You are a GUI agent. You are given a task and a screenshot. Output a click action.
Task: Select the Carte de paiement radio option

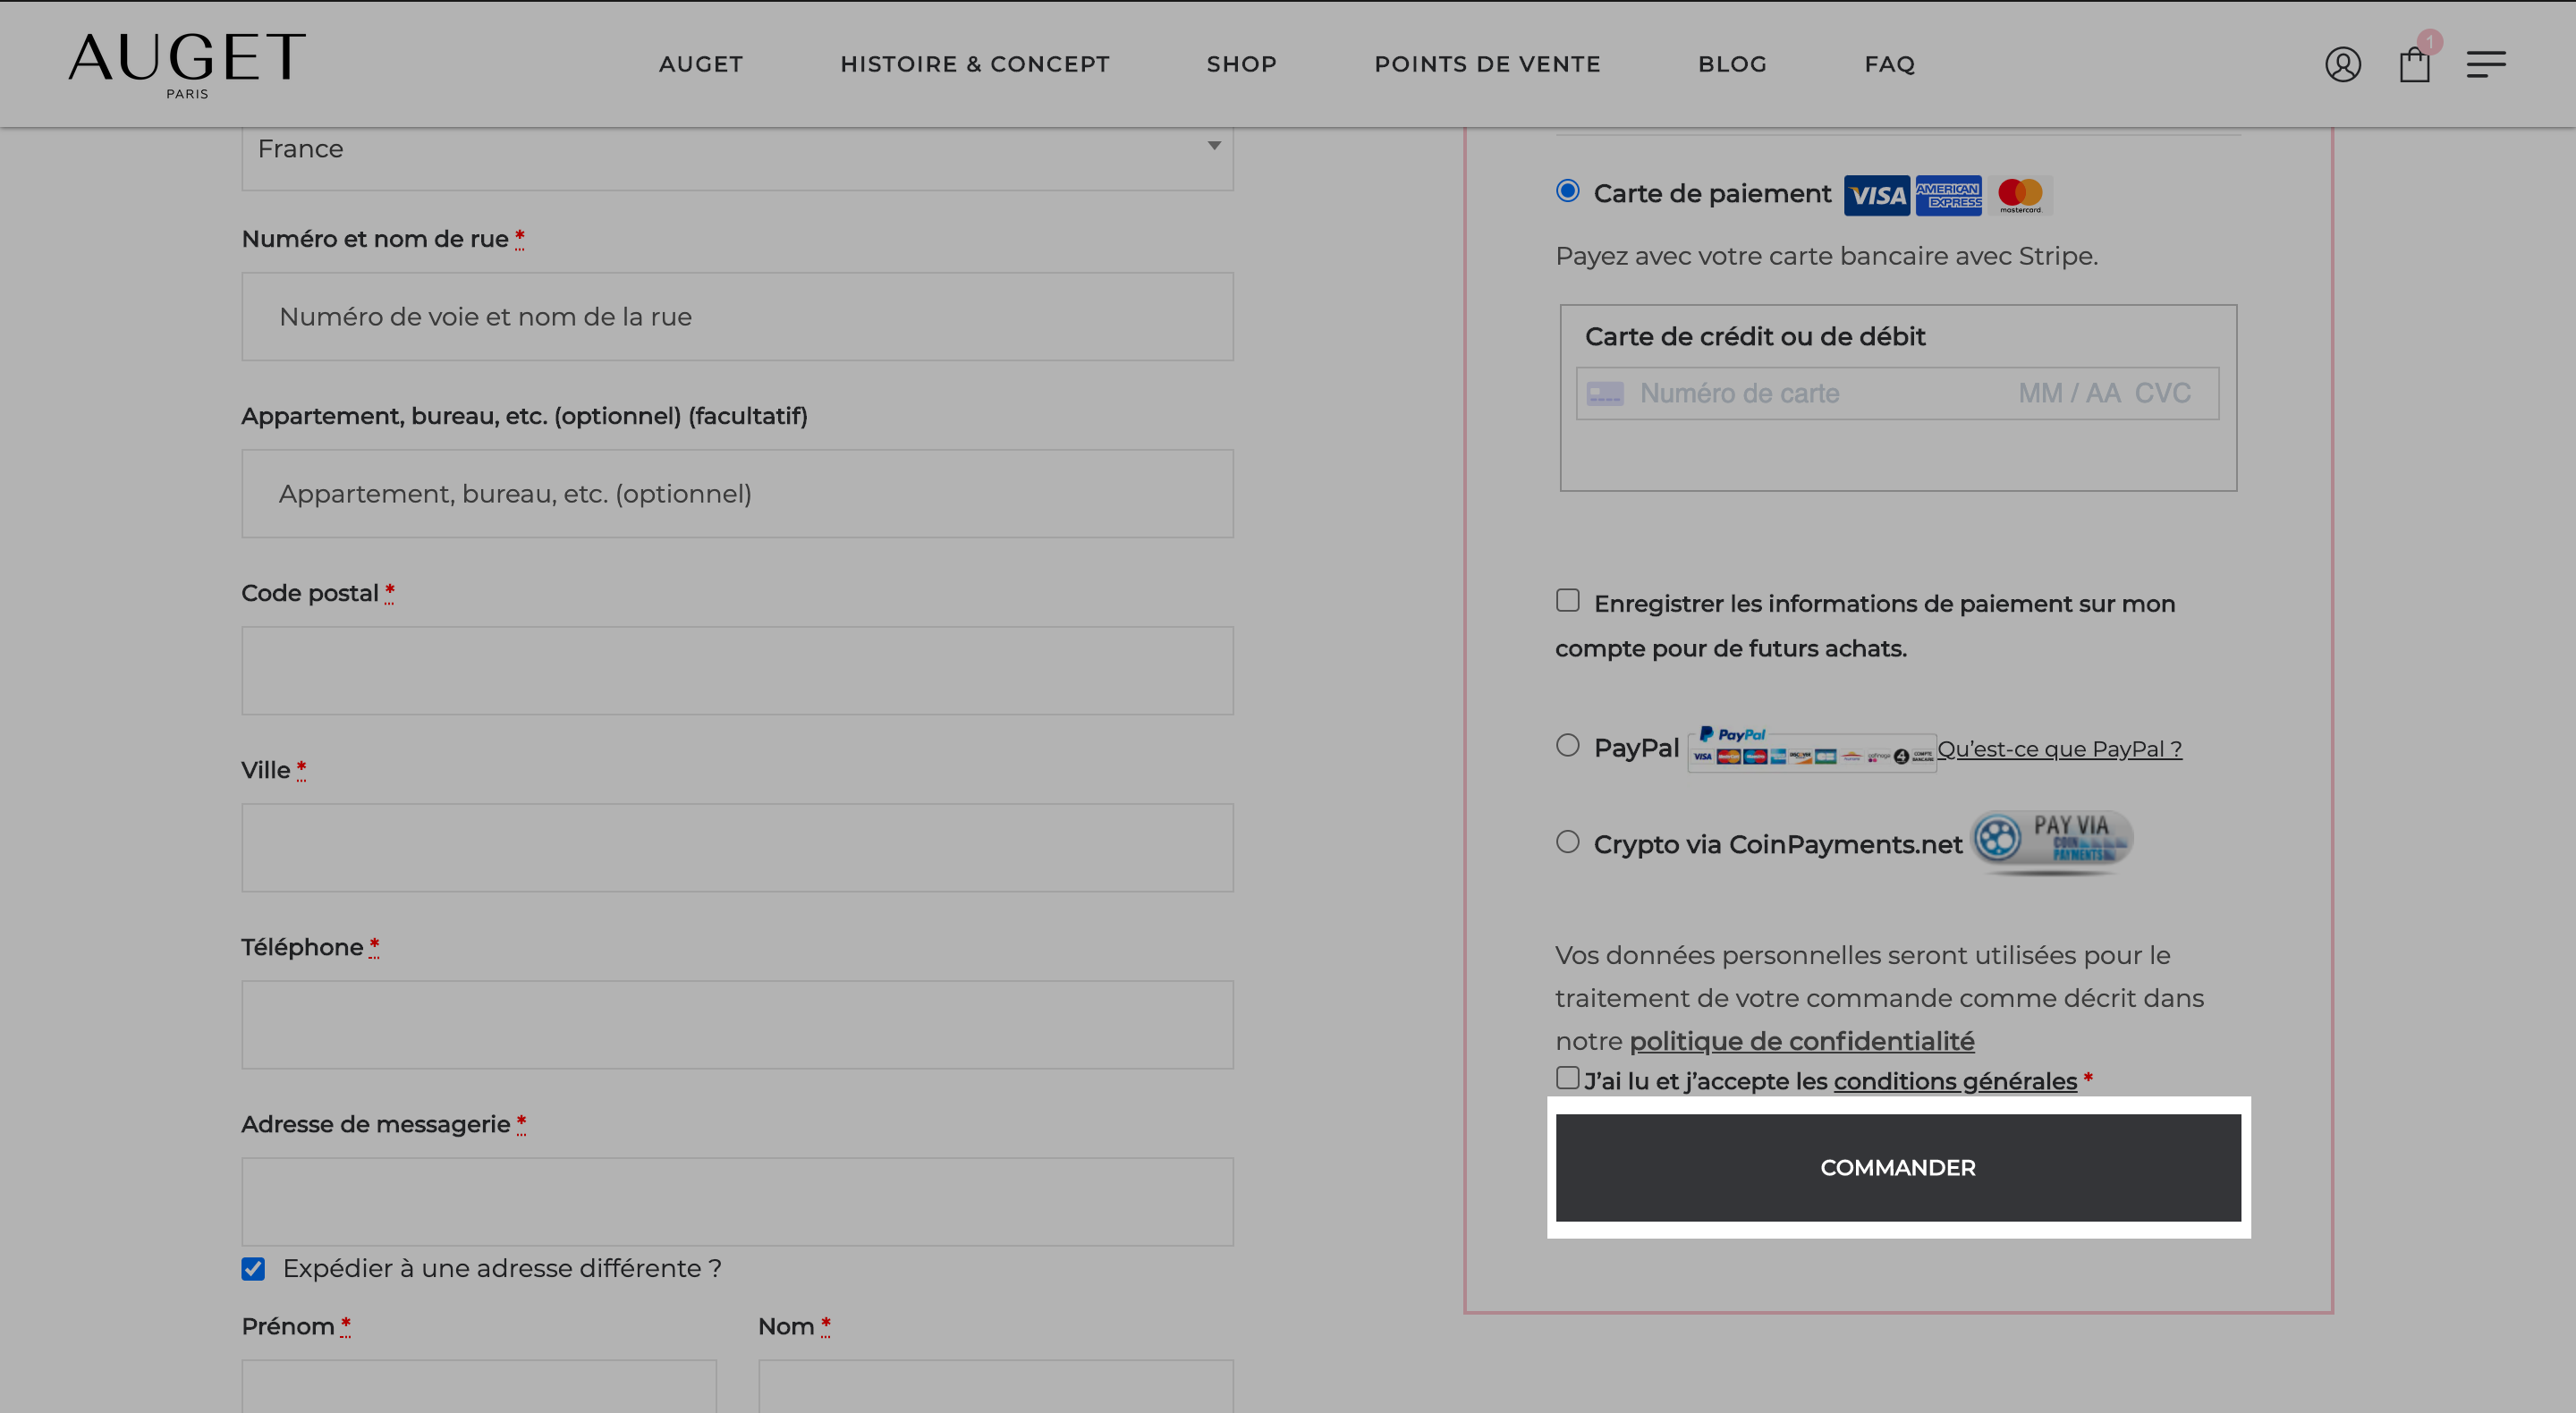pos(1567,191)
